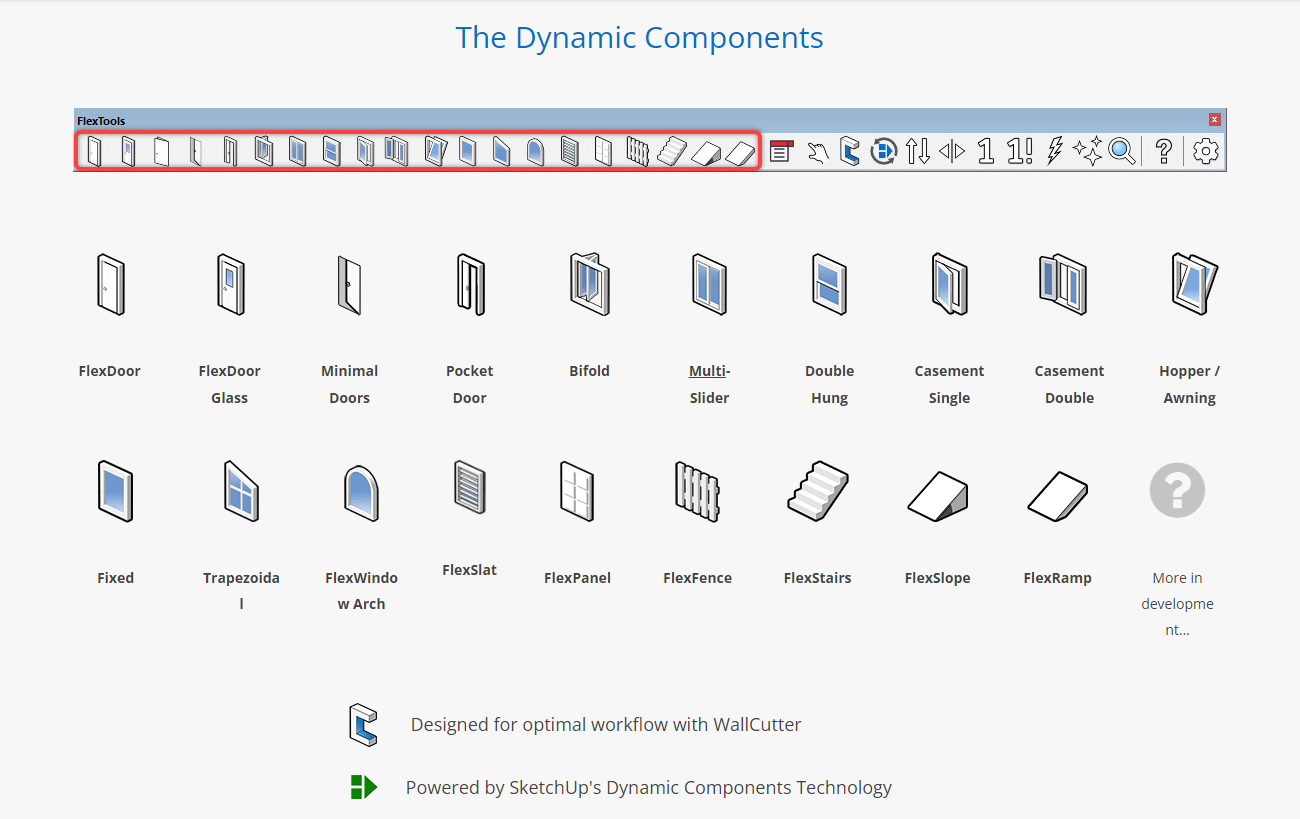Click the 'FlexRamp' label text
The height and width of the screenshot is (819, 1300).
(x=1058, y=578)
